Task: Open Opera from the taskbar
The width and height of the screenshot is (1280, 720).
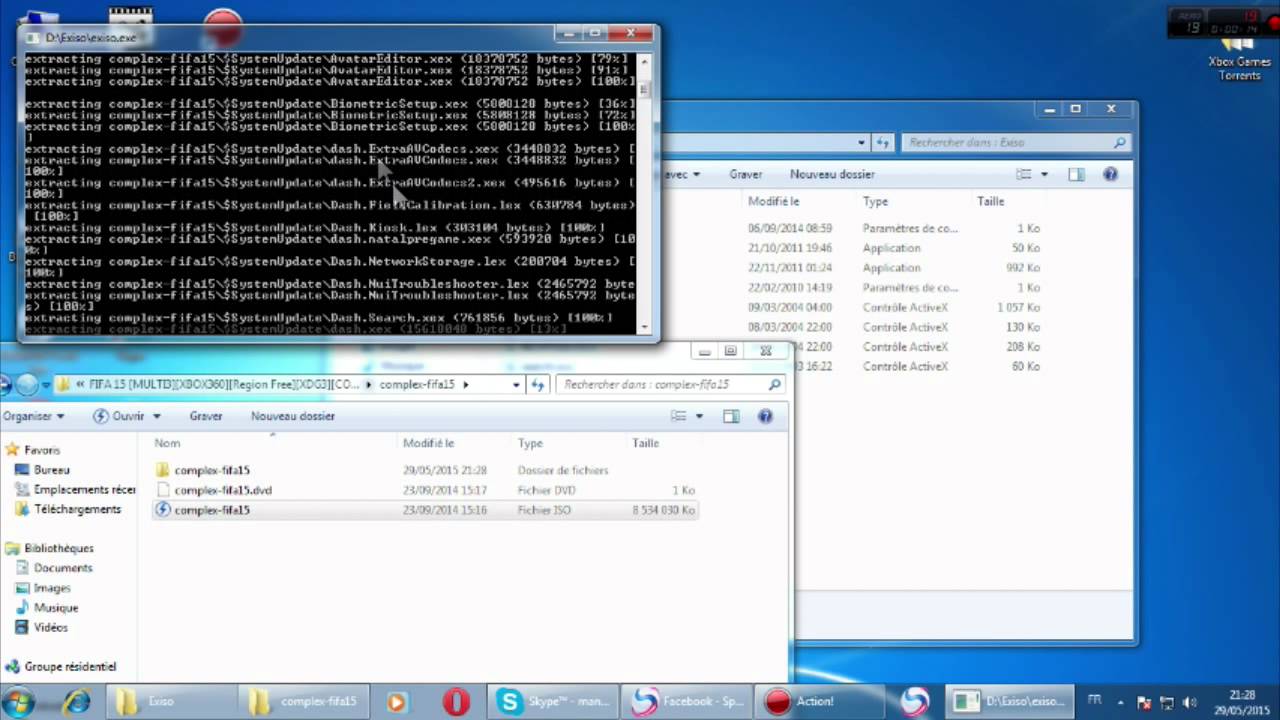Action: pos(455,701)
